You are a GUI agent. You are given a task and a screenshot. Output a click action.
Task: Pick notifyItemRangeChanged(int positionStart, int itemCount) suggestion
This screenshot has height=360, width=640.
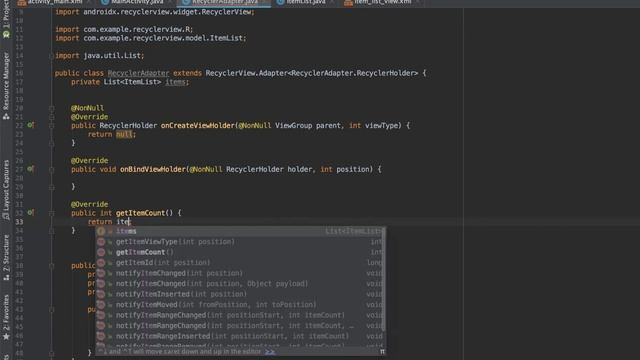[x=240, y=315]
